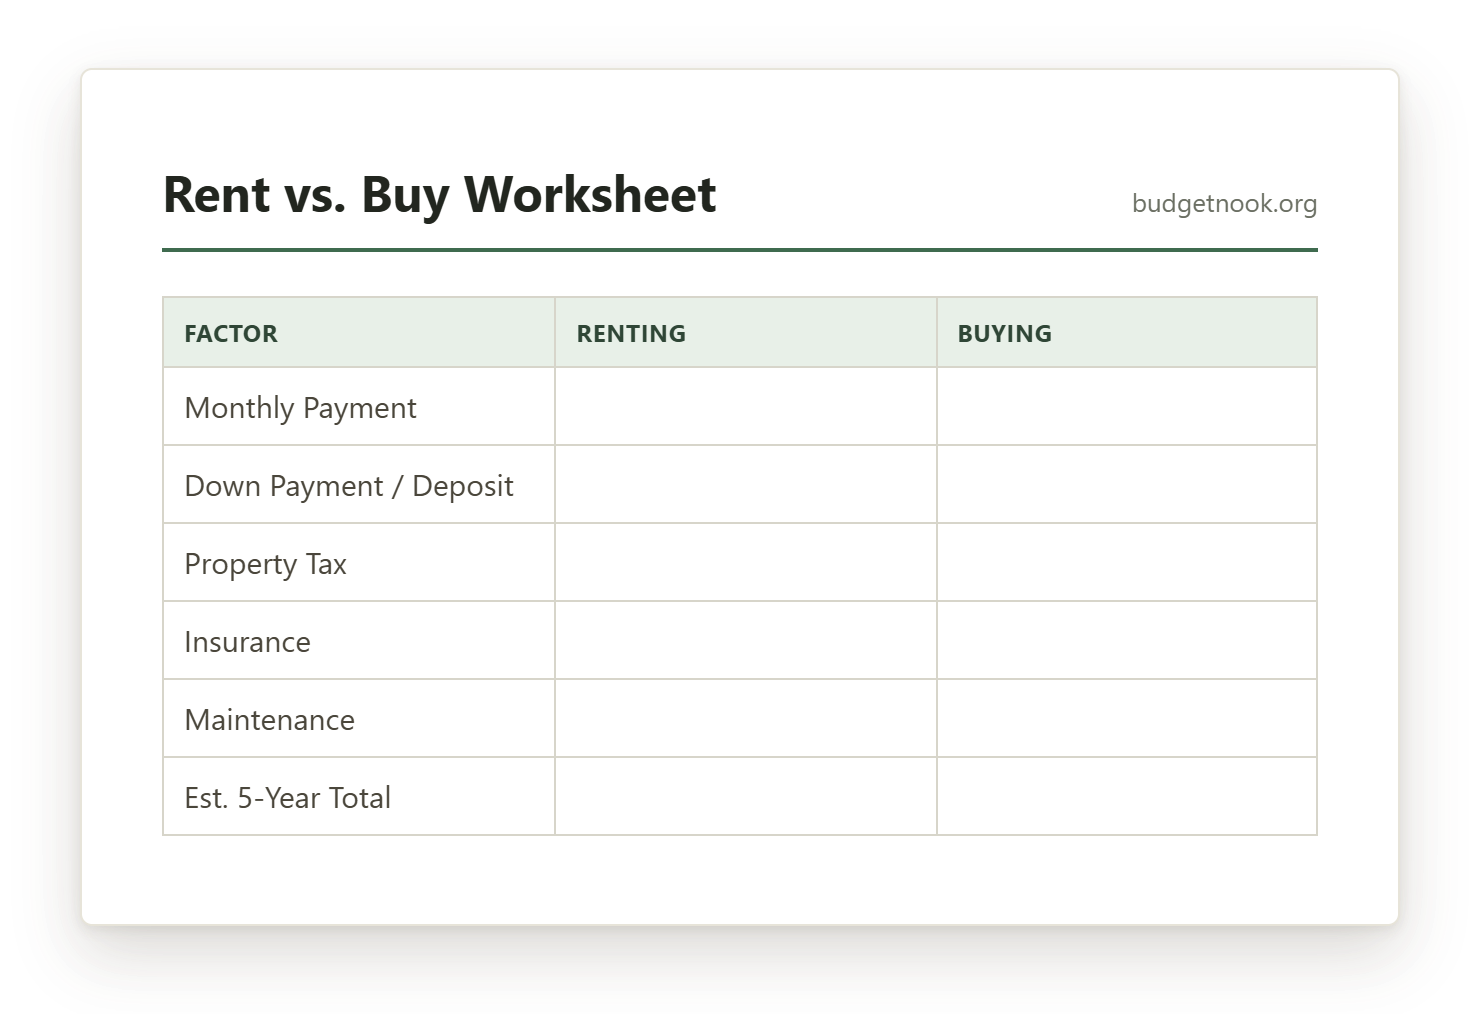The width and height of the screenshot is (1480, 1014).
Task: Click the Down Payment / Deposit label
Action: (x=349, y=486)
